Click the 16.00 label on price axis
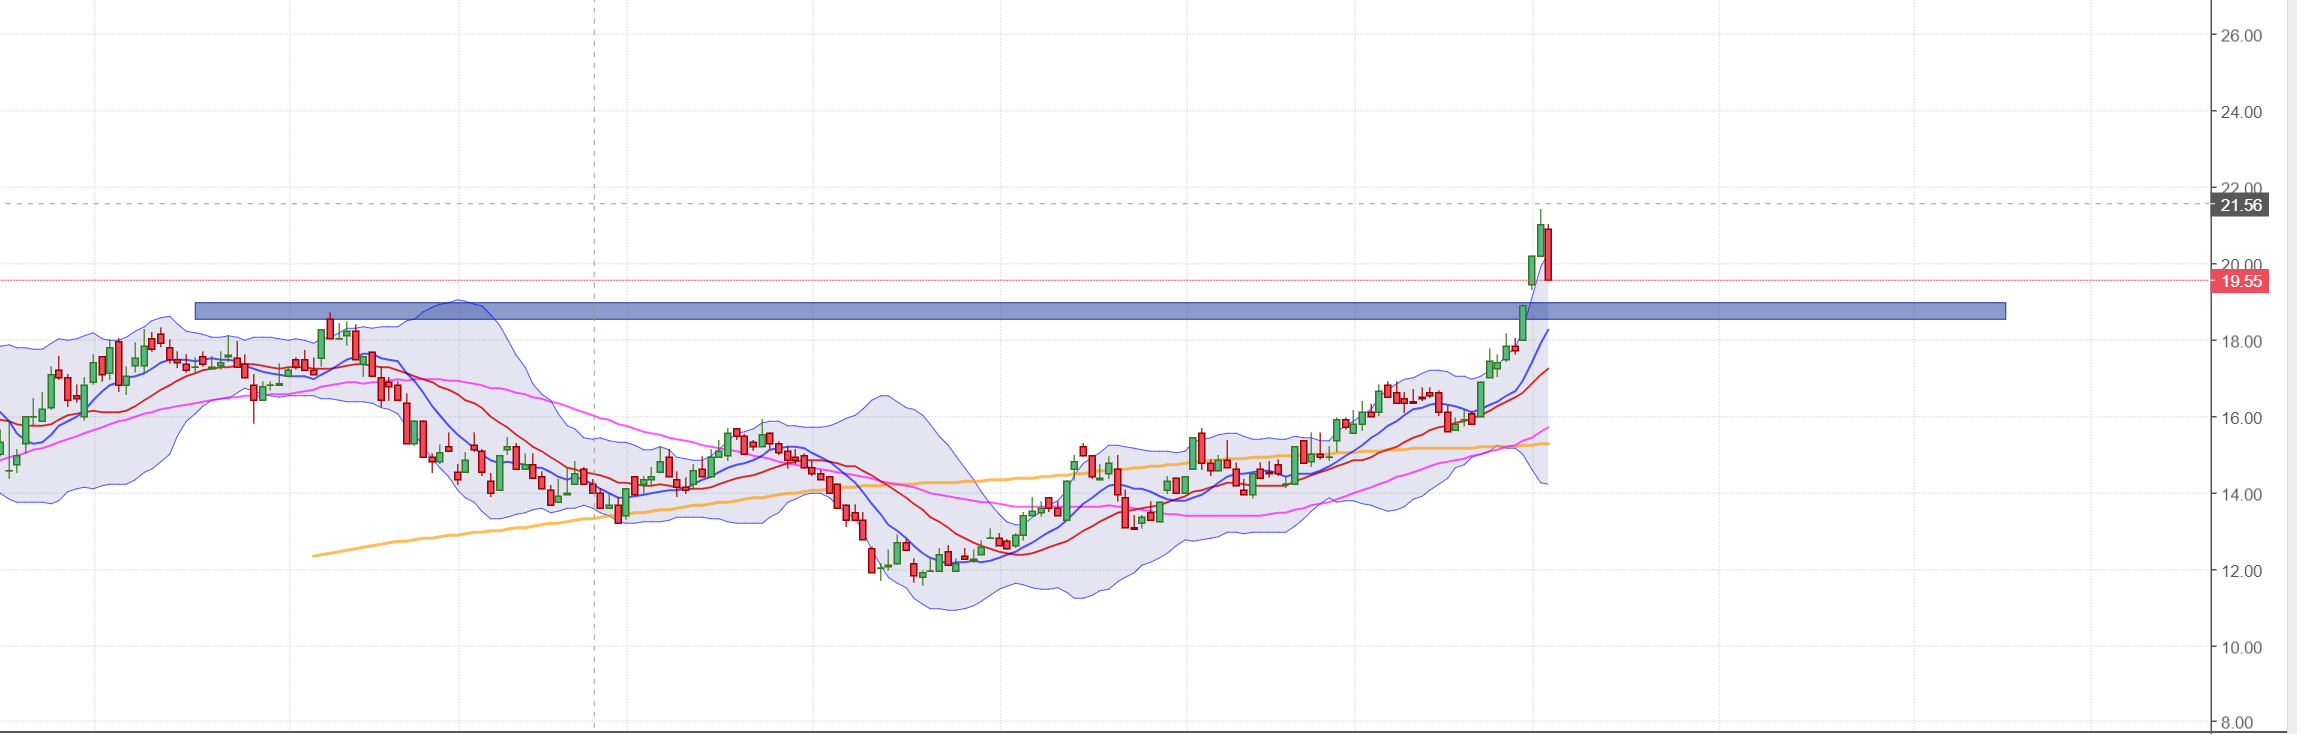The image size is (2304, 734). pos(2240,418)
